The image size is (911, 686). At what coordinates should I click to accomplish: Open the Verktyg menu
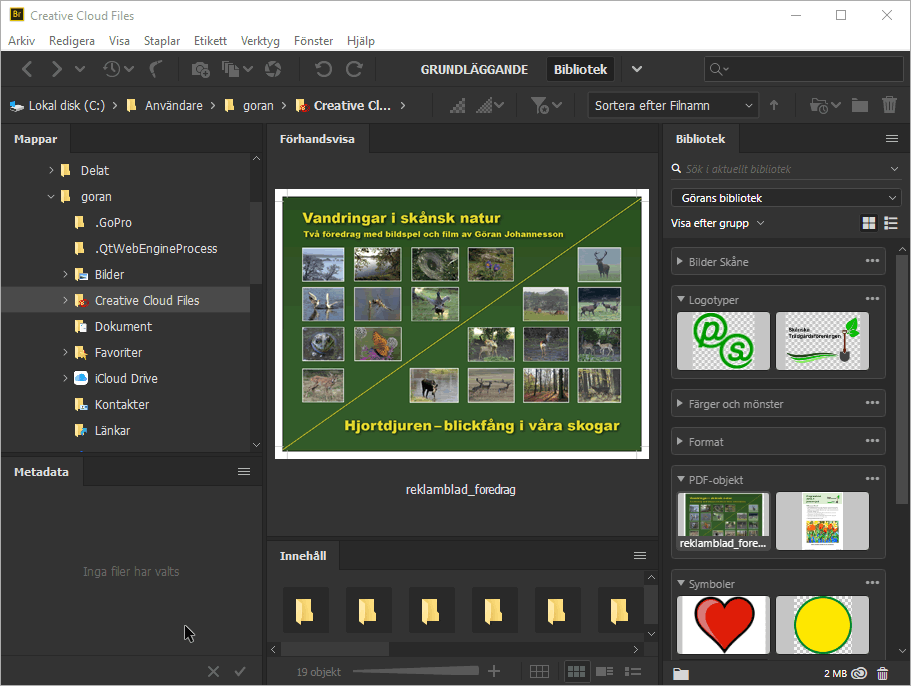coord(260,41)
